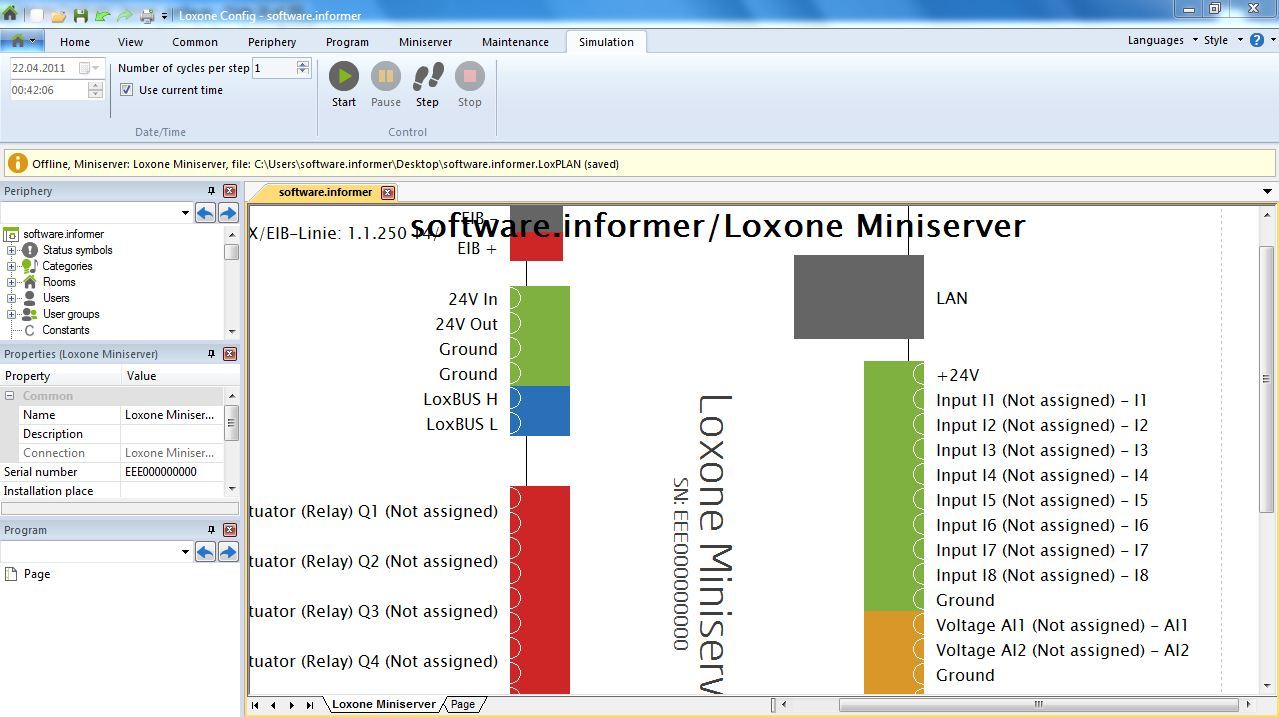This screenshot has width=1279, height=717.
Task: Open the Maintenance ribbon tab
Action: coord(515,42)
